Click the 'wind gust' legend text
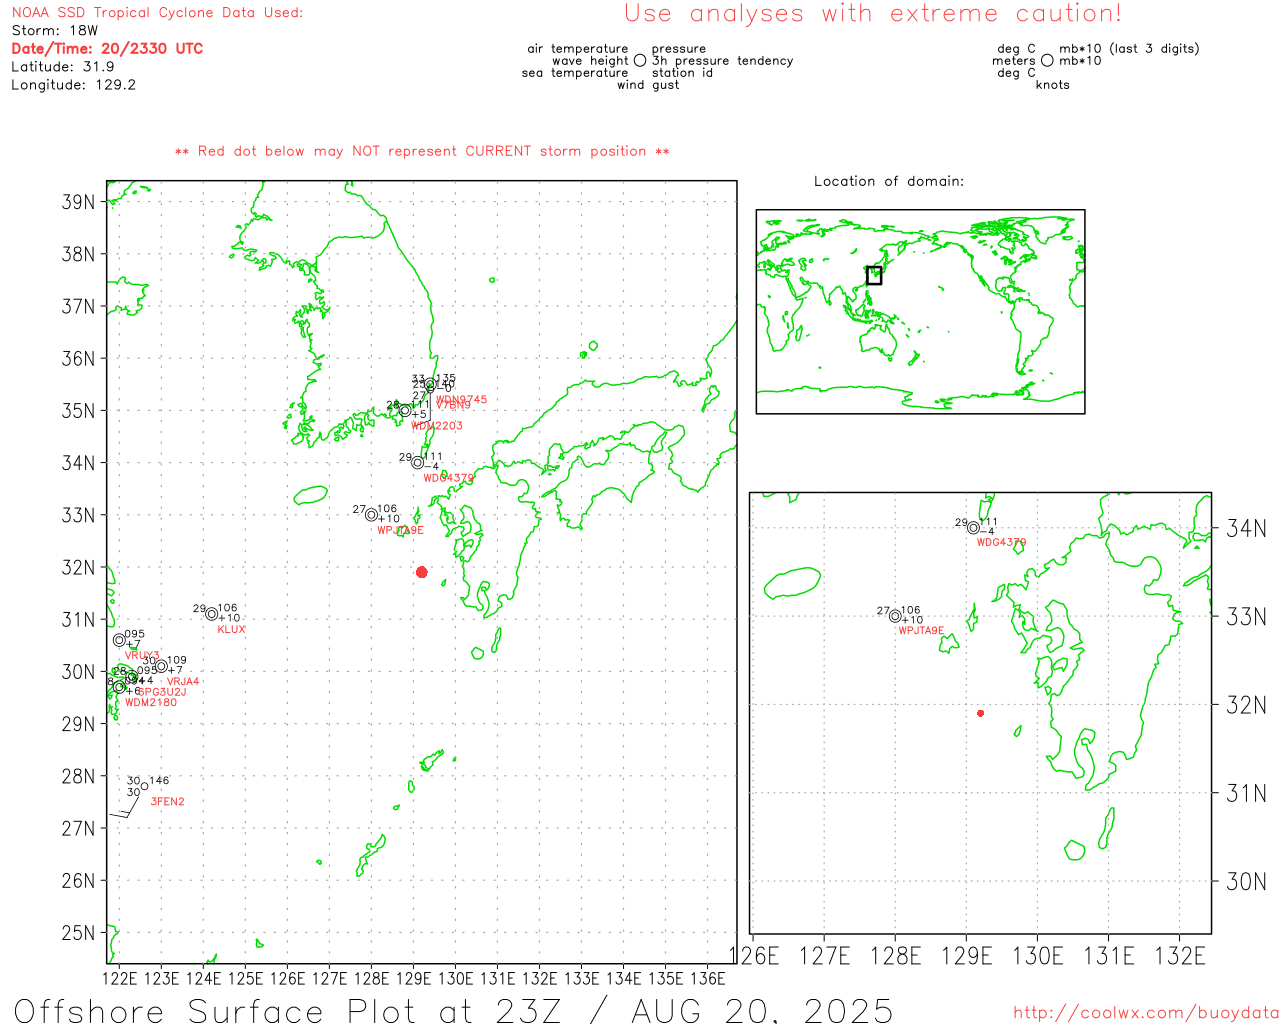This screenshot has height=1024, width=1280. tap(648, 85)
